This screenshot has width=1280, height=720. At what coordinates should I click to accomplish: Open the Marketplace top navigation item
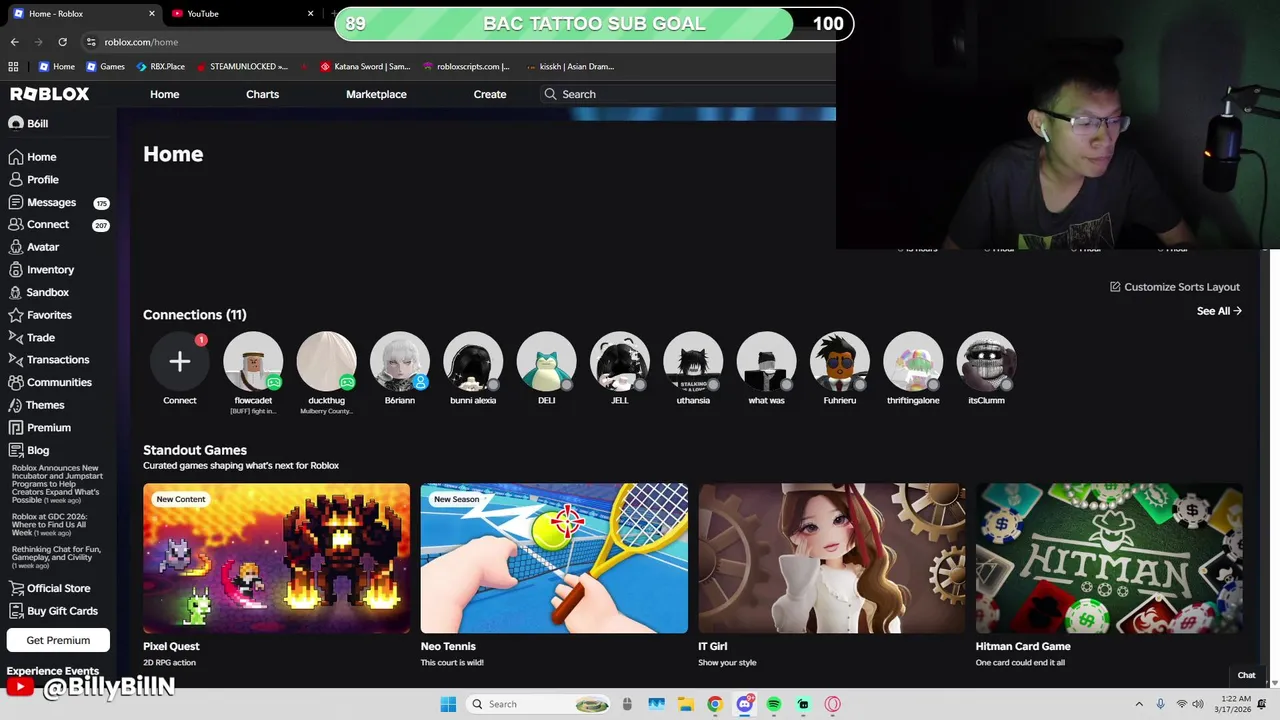376,94
